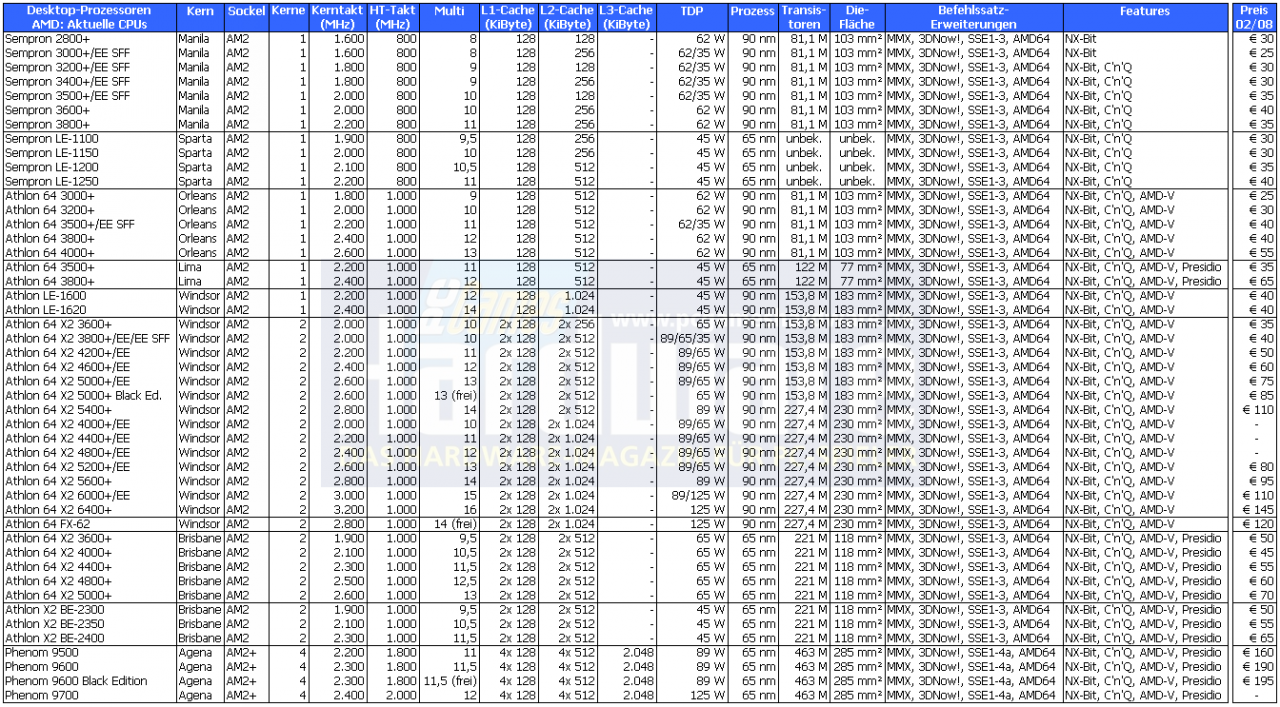Click 'Agena' core in Phenom 9500 row
Screen dimensions: 1280x707
point(195,652)
